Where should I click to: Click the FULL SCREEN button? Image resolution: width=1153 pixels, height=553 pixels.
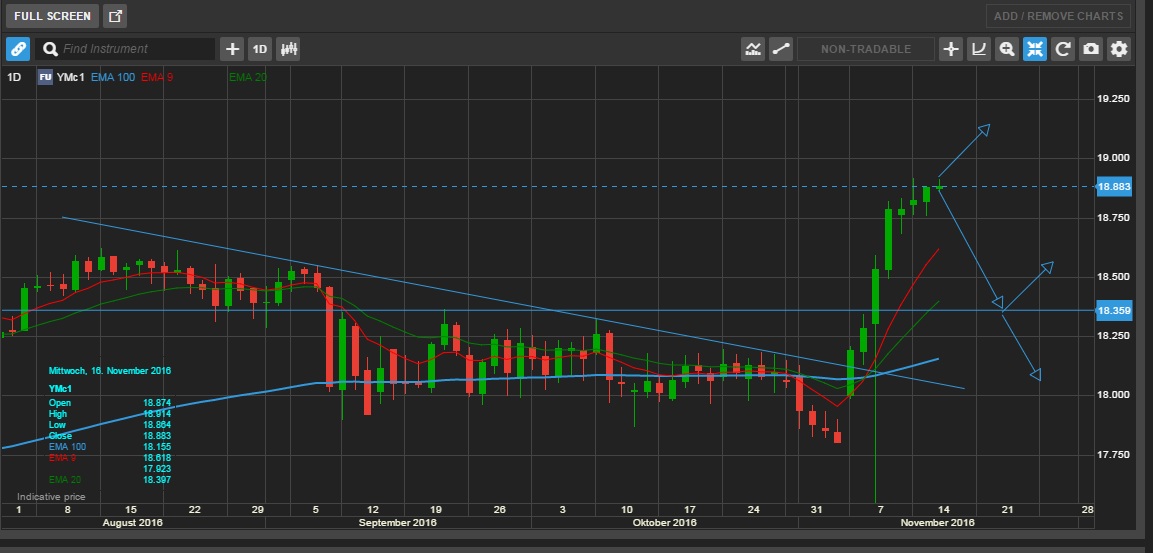(52, 16)
